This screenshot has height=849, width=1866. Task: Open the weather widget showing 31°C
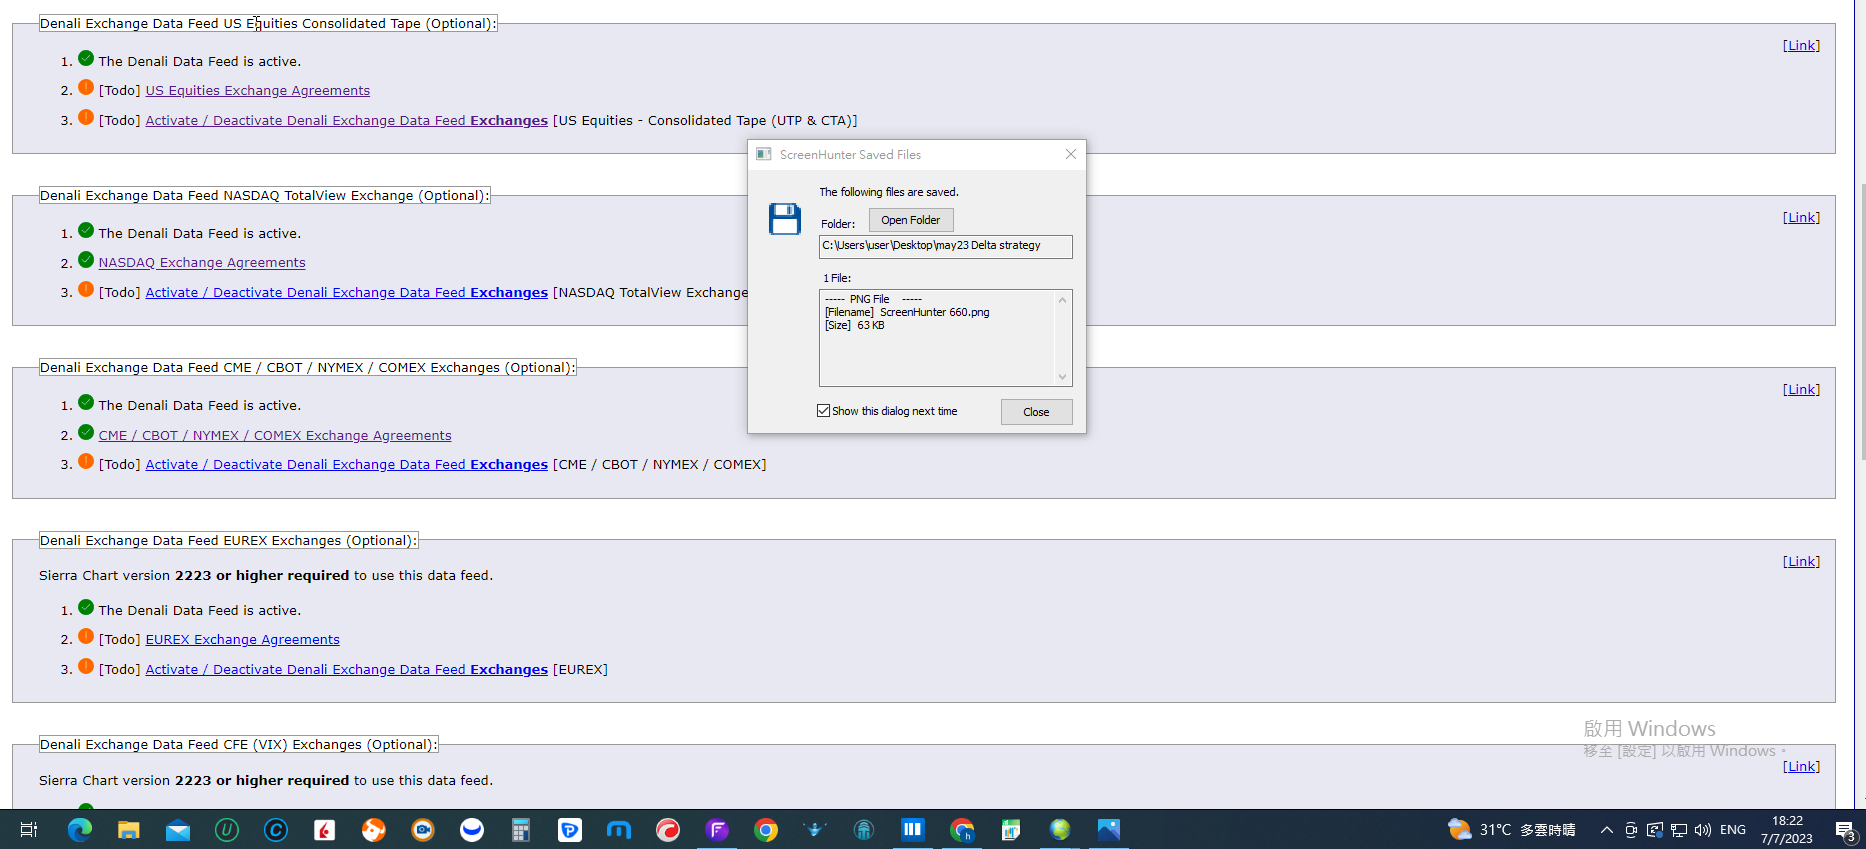pos(1511,829)
